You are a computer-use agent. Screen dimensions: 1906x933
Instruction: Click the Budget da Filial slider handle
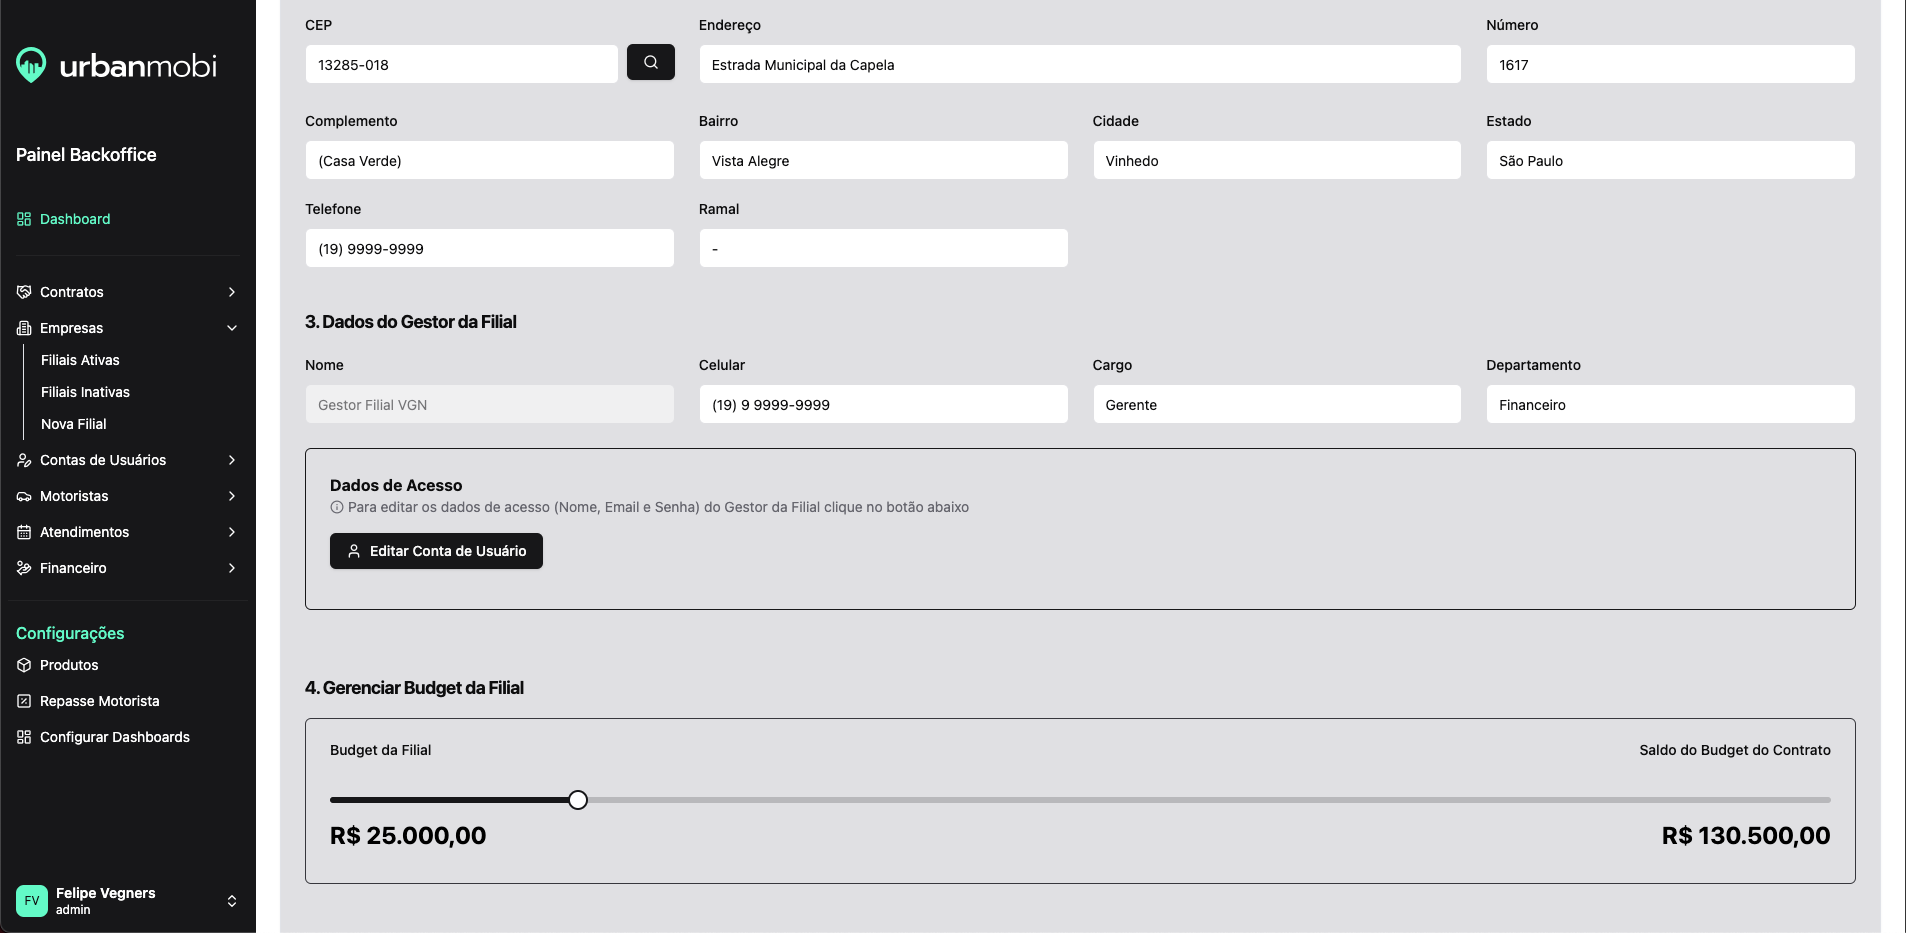point(578,800)
